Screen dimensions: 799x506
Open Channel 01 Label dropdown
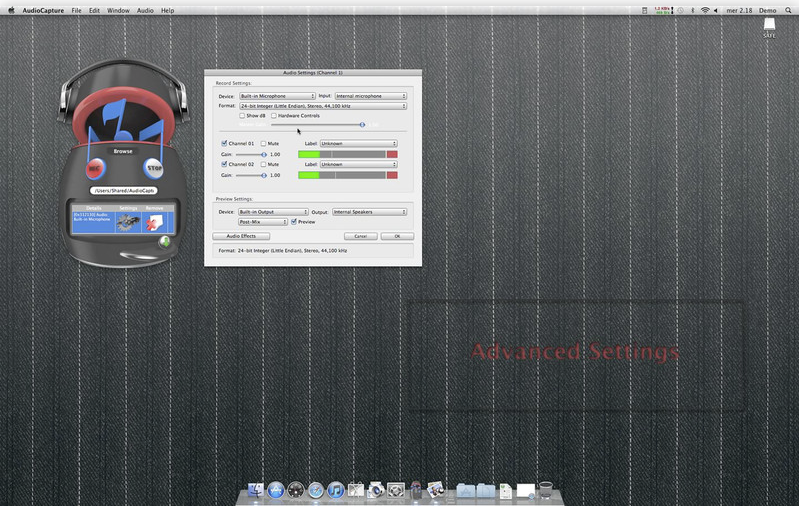pyautogui.click(x=359, y=144)
